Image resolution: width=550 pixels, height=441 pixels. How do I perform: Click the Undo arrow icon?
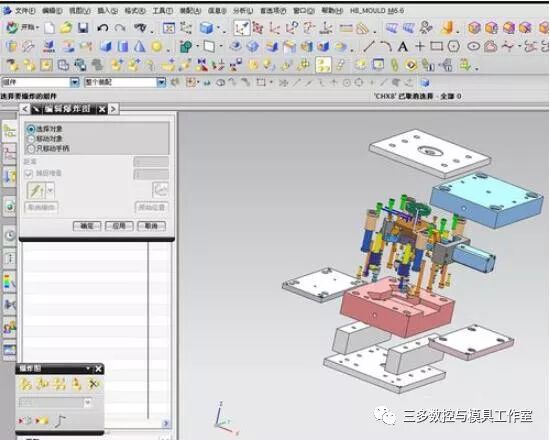click(x=102, y=28)
